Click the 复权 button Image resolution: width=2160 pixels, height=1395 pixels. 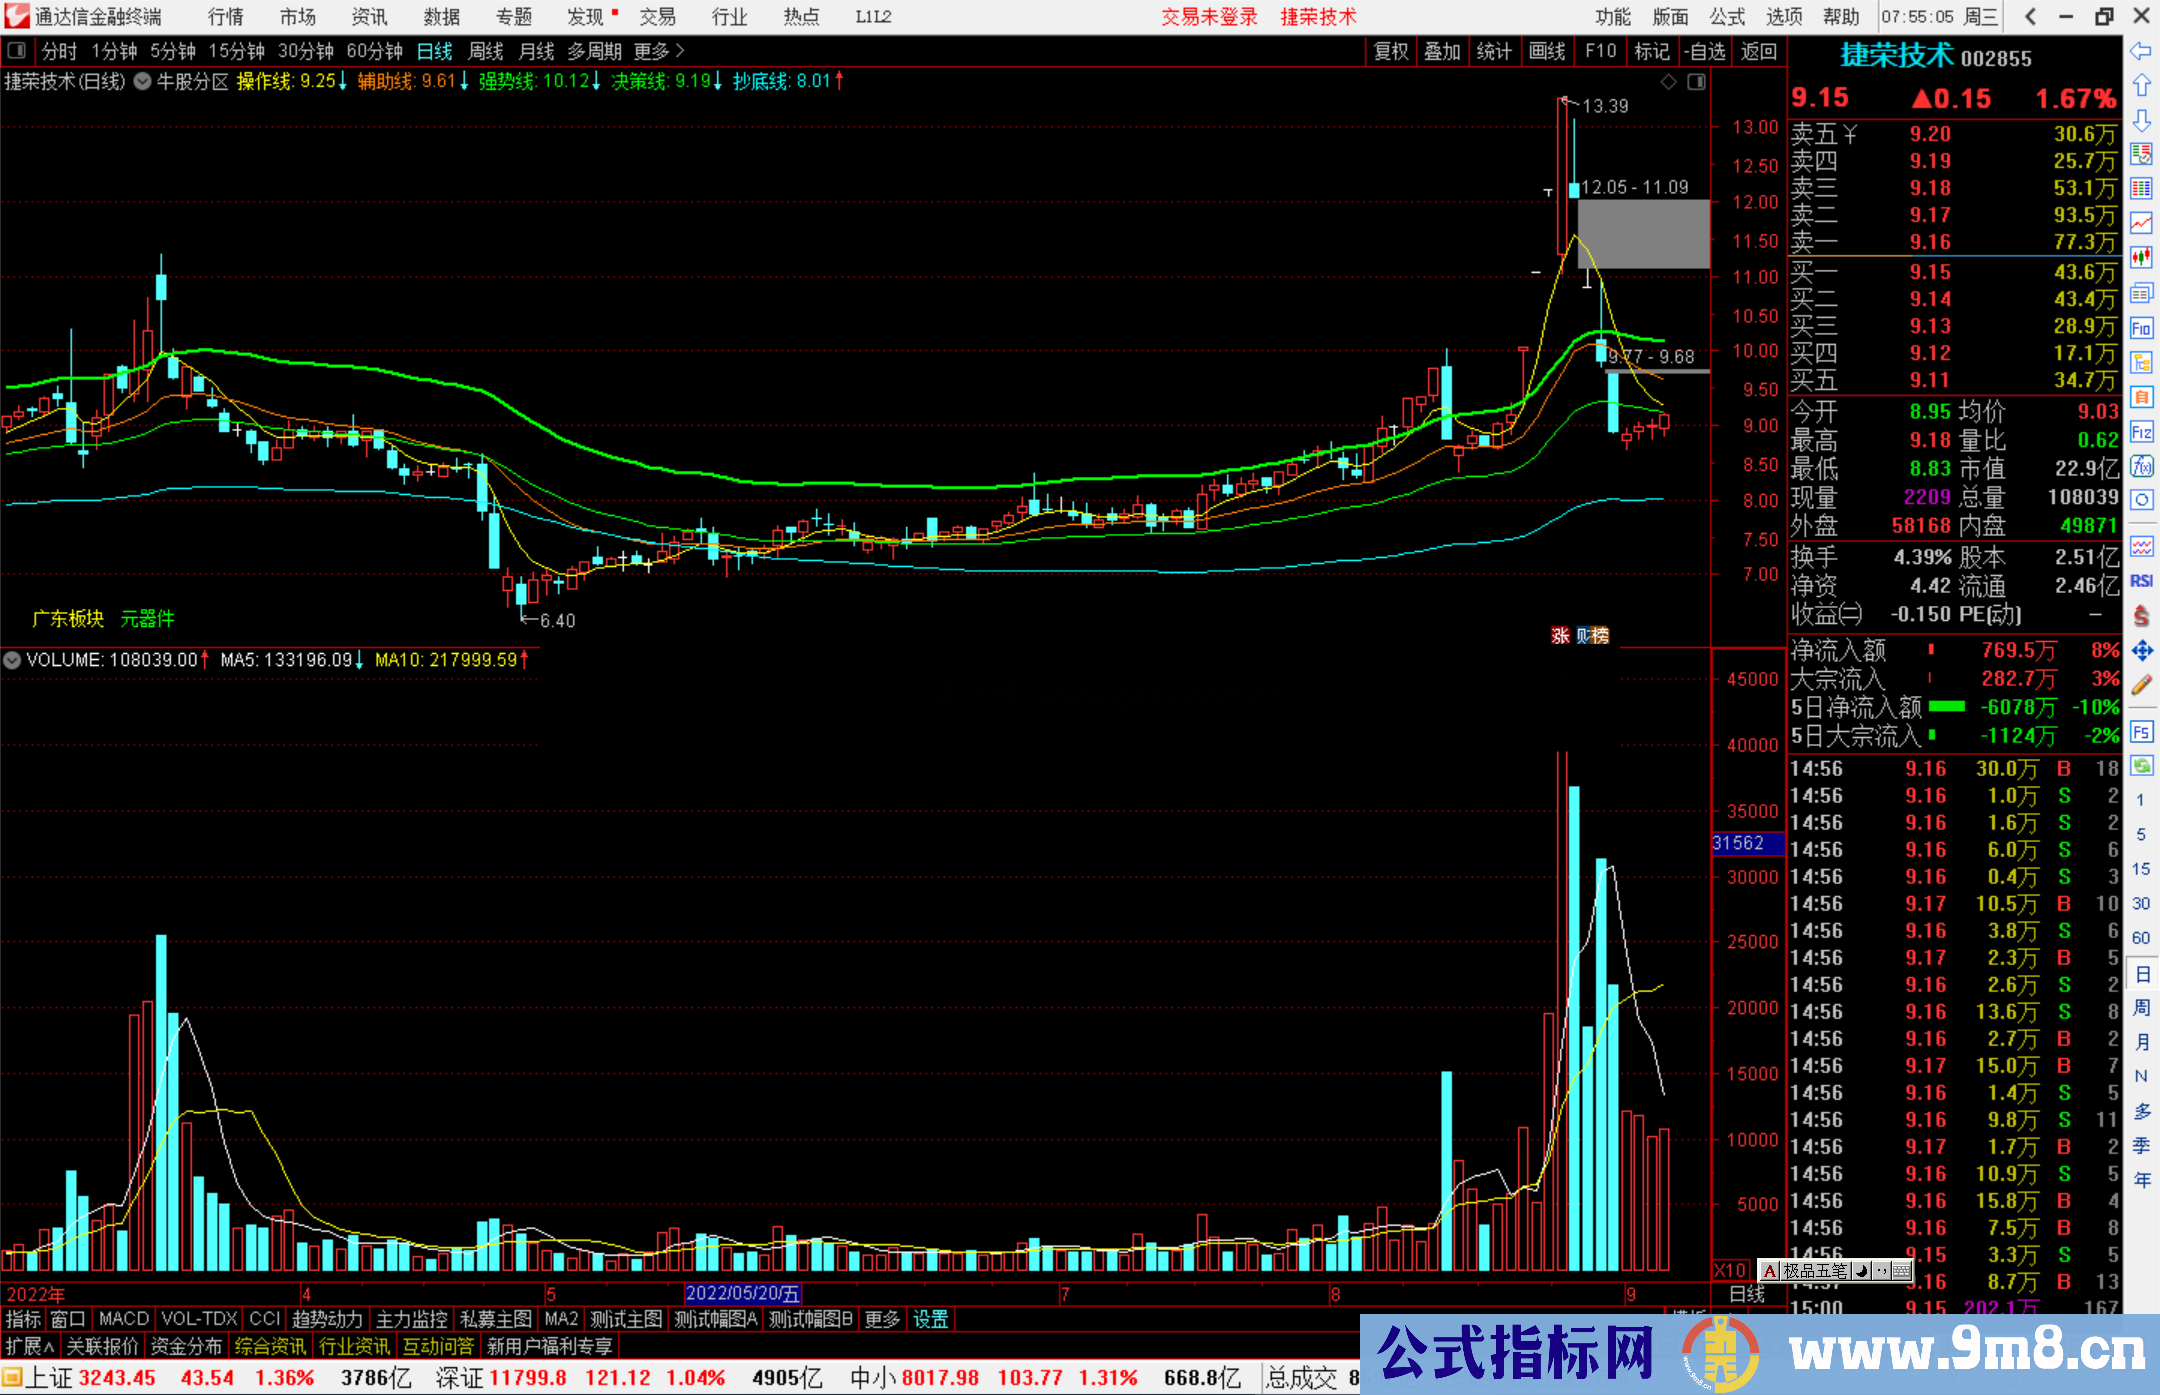tap(1391, 51)
